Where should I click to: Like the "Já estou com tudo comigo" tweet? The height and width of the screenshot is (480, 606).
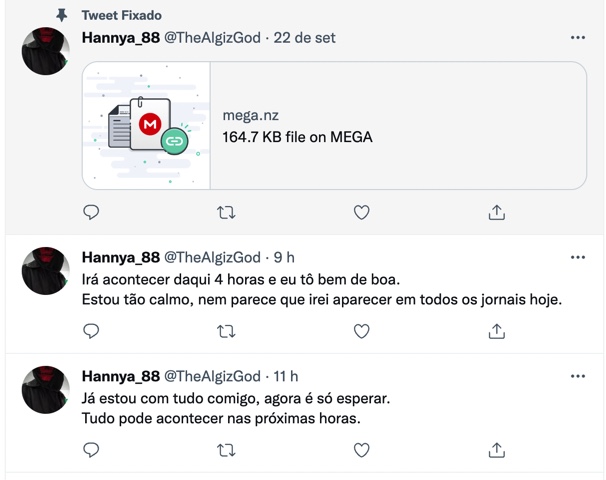tap(362, 450)
